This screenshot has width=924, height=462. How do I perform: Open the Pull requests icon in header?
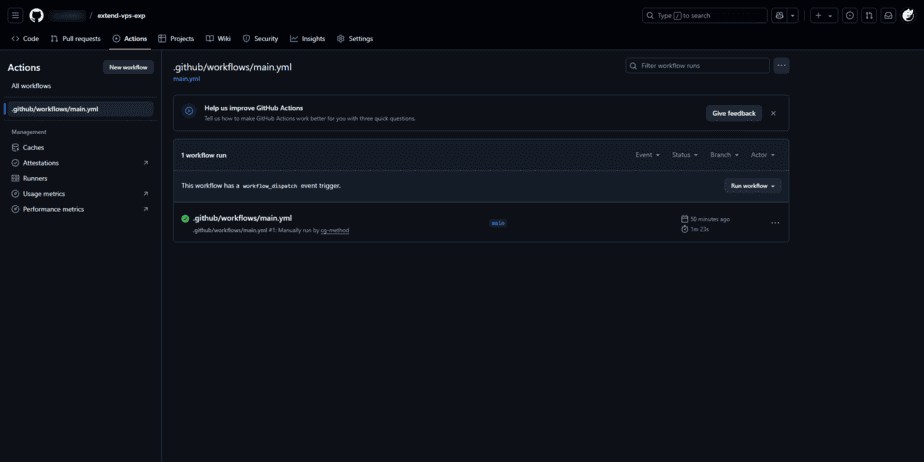tap(869, 15)
